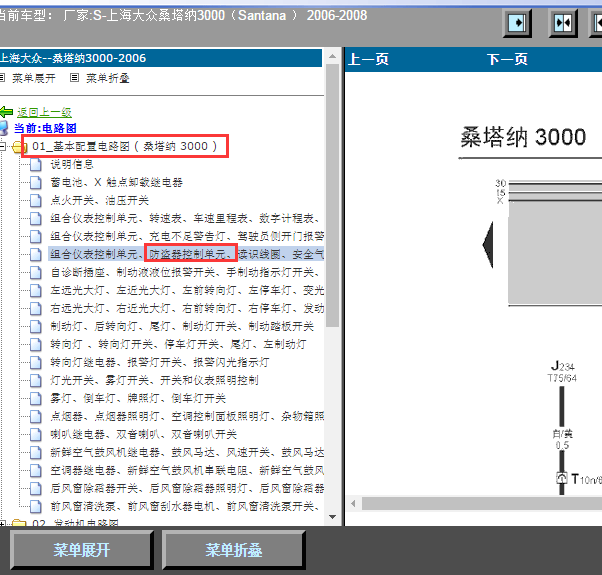Screen dimensions: 602x575
Task: Open 自诊断插座、制动液液位报警开关 entry
Action: click(185, 272)
